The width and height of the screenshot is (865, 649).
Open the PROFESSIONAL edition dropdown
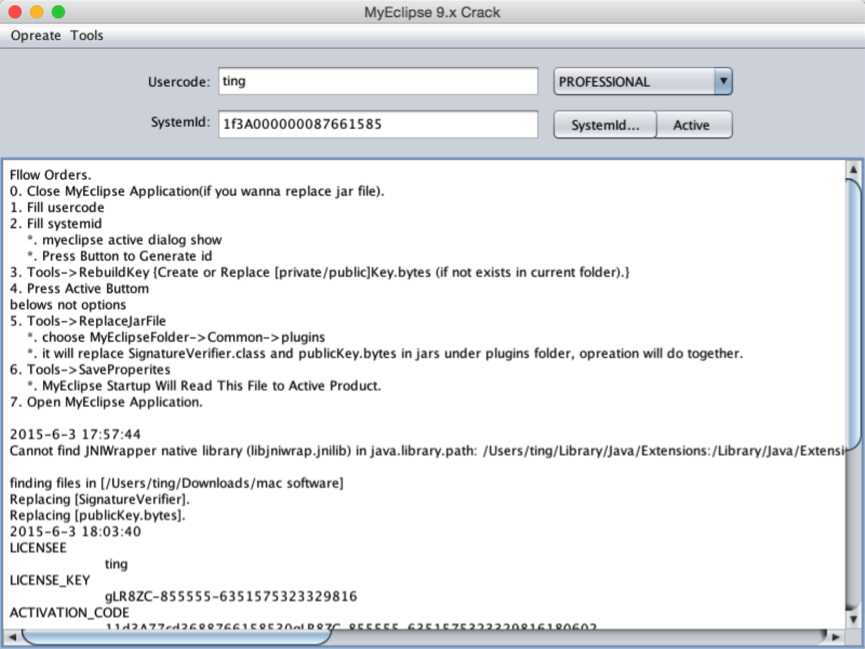click(x=643, y=82)
